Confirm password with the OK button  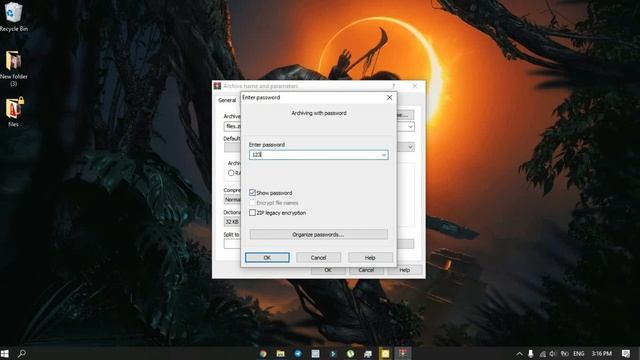(x=267, y=258)
